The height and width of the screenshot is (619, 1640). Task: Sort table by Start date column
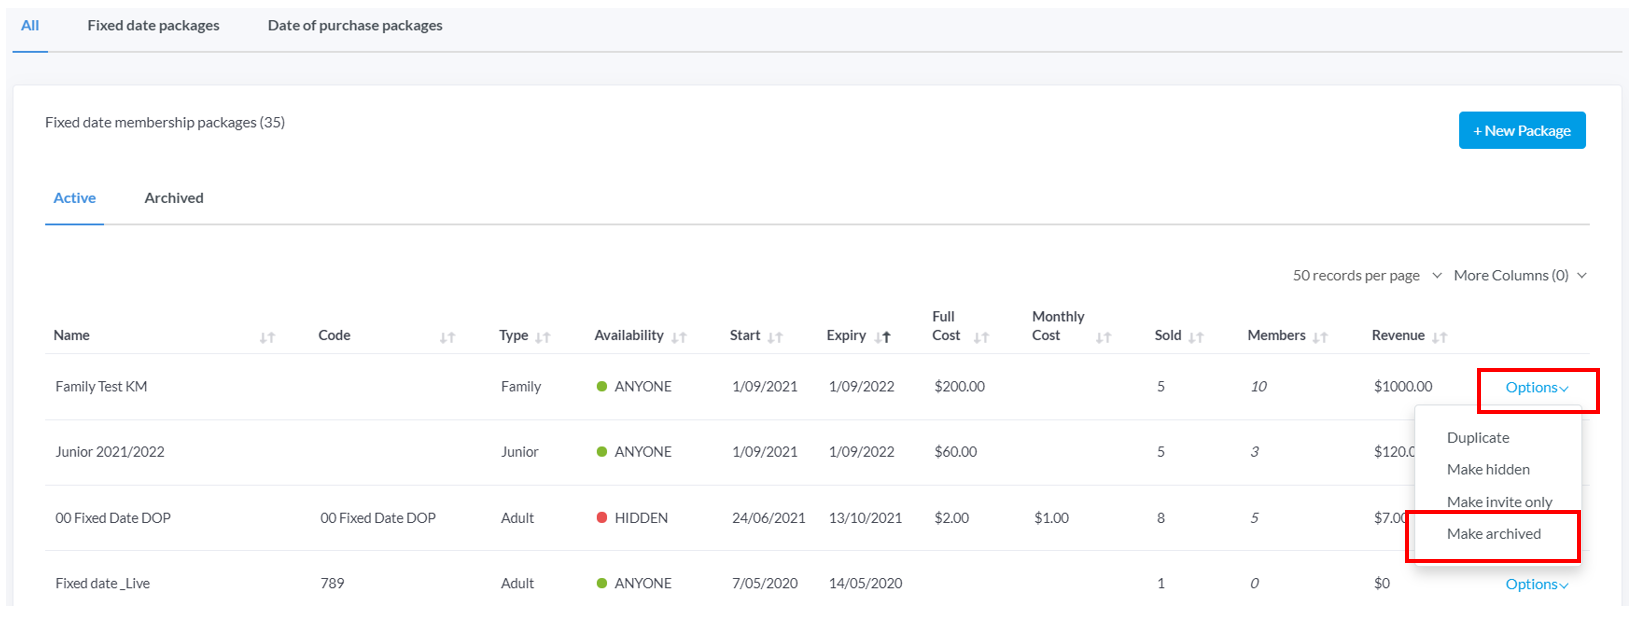[x=775, y=338]
